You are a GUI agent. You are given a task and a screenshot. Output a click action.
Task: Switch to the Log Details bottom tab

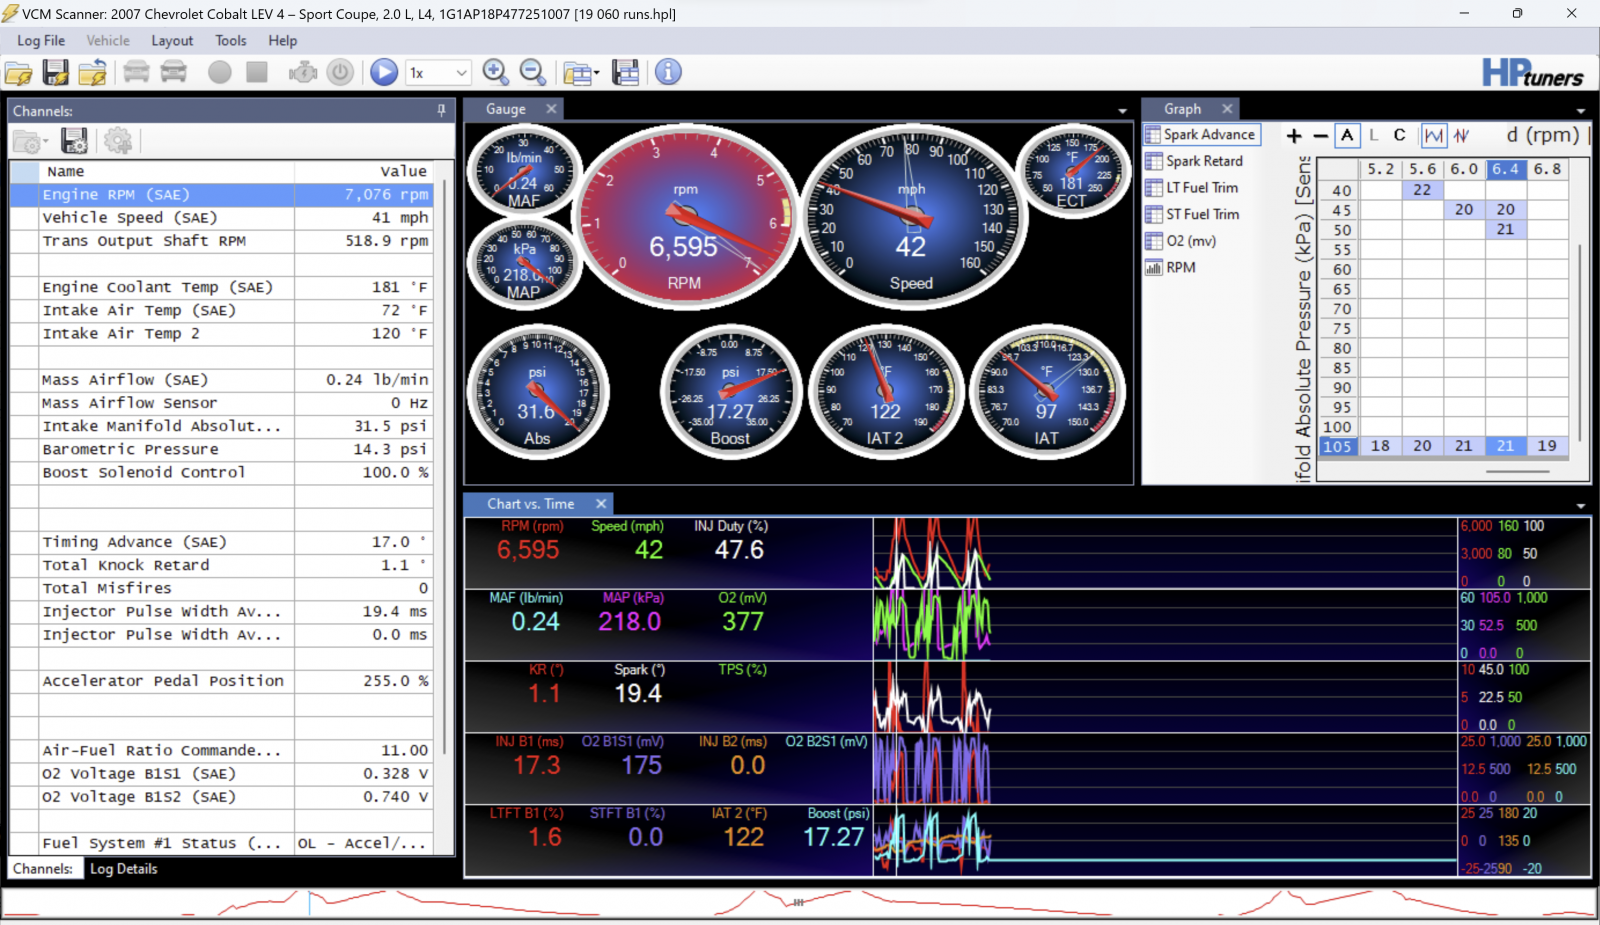click(124, 869)
